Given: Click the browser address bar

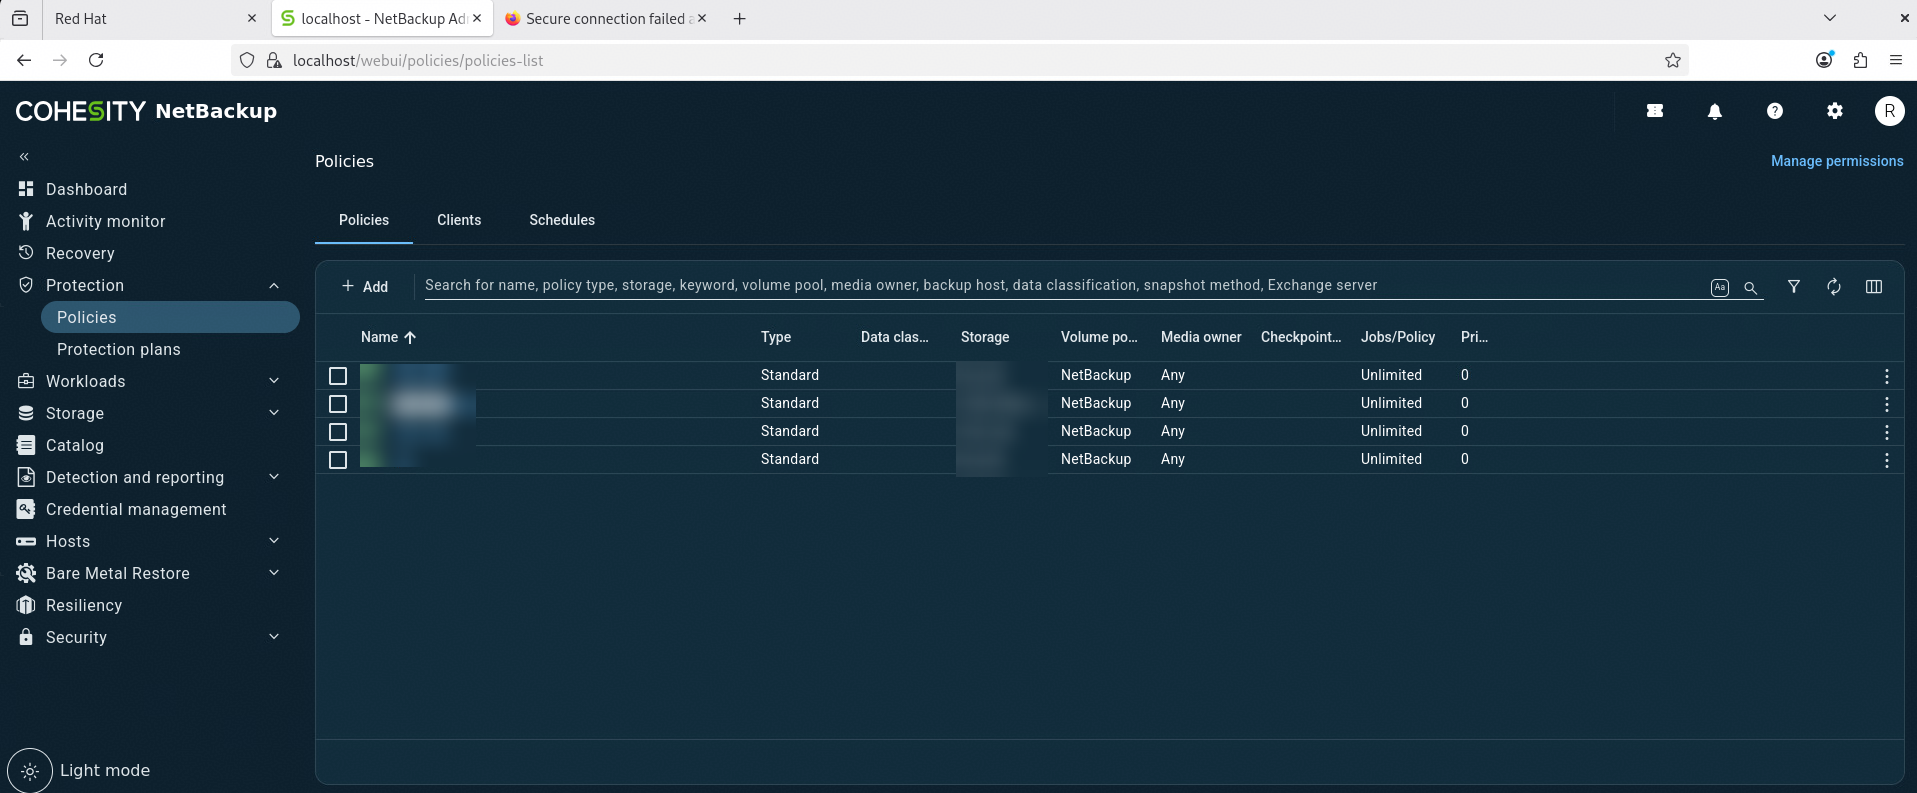Looking at the screenshot, I should pos(960,60).
